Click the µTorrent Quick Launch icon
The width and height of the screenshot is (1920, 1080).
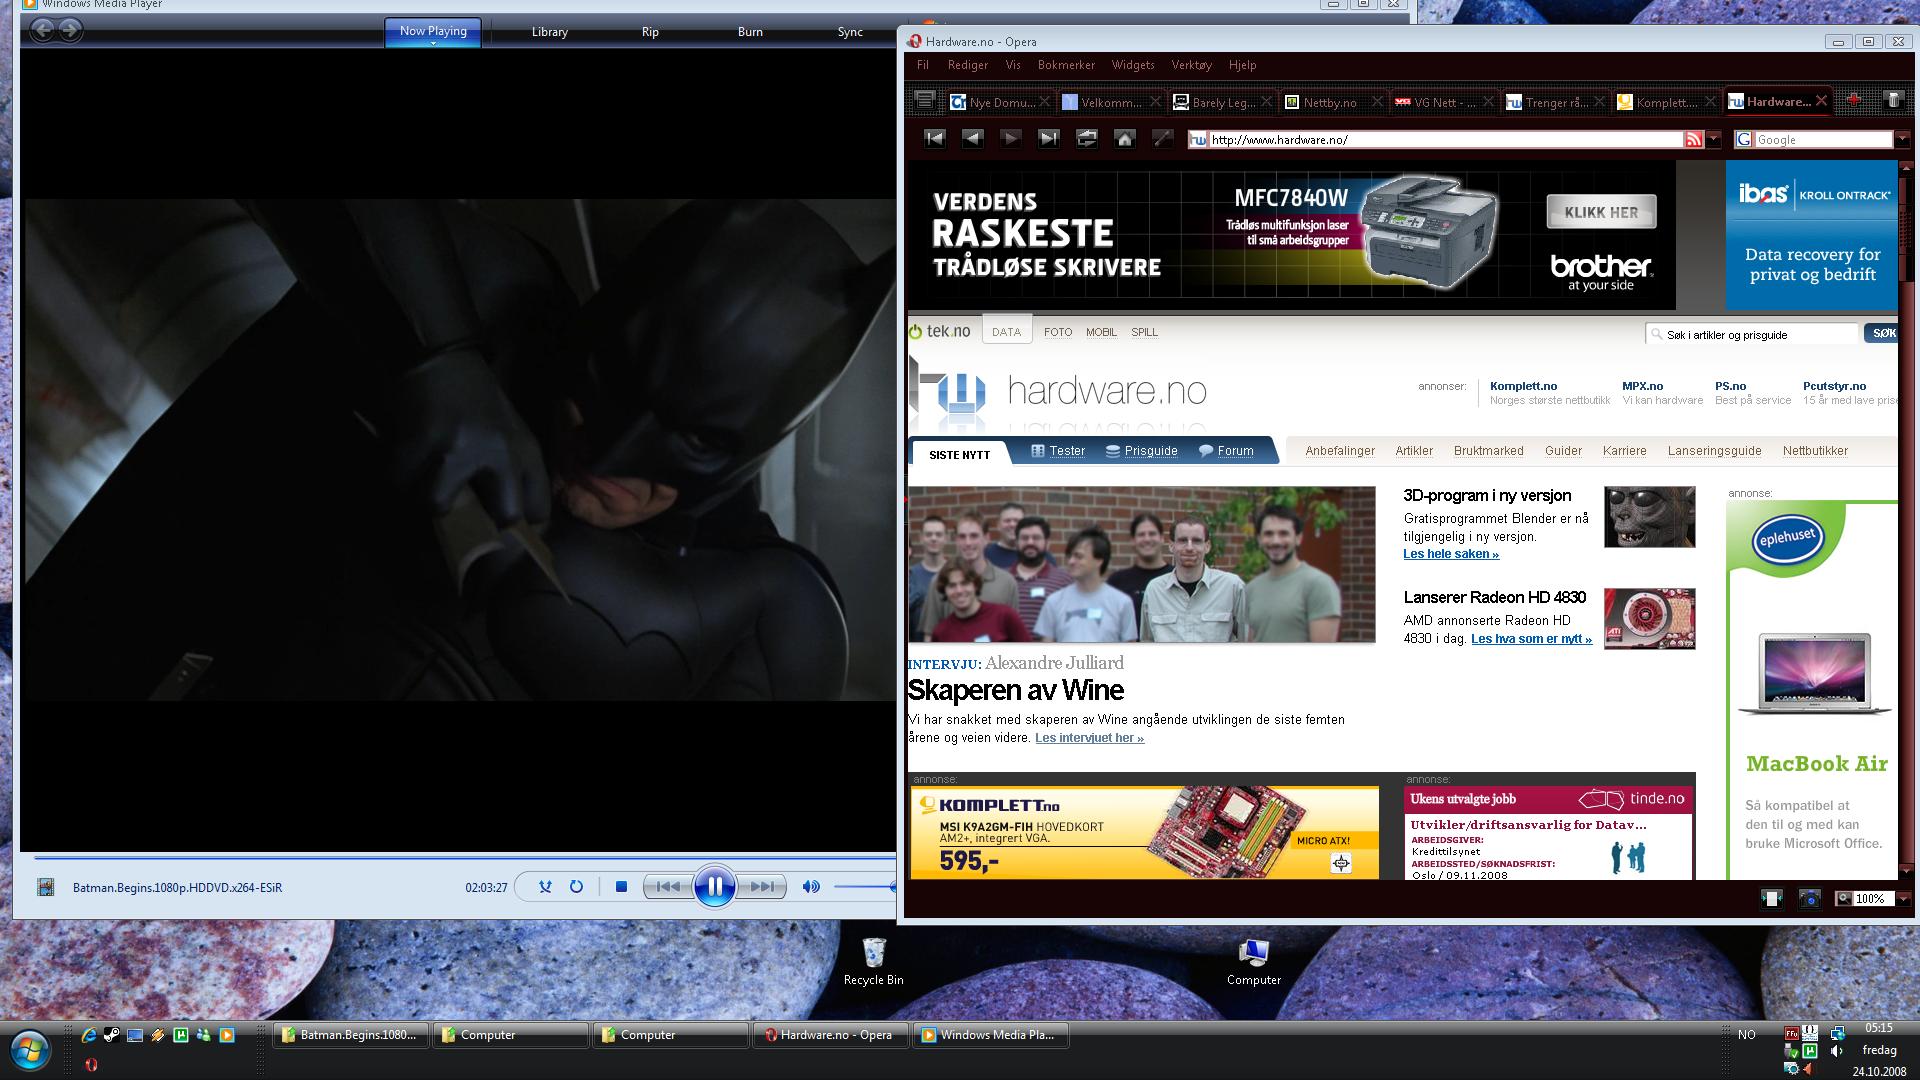click(181, 1035)
